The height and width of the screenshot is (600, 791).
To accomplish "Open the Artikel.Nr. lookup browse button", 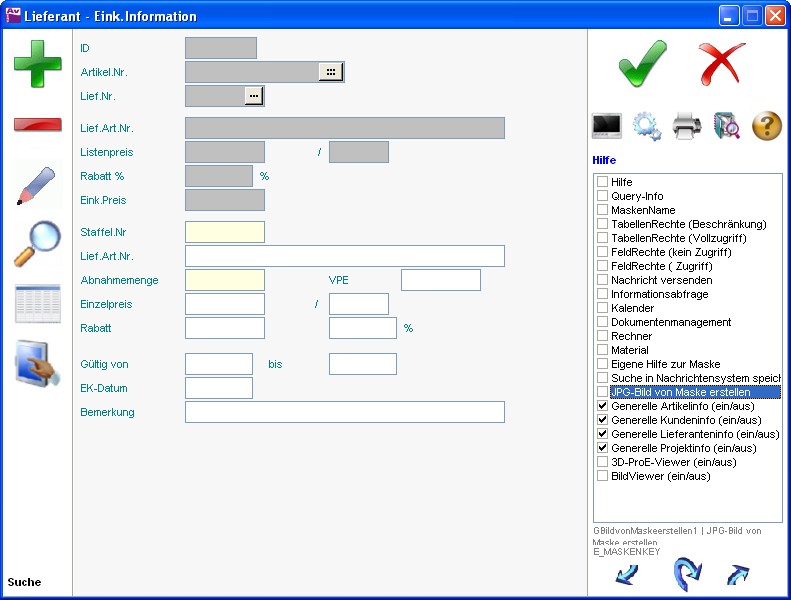I will tap(330, 72).
